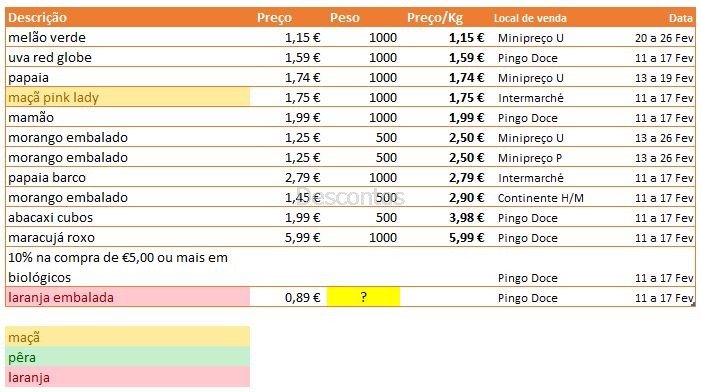This screenshot has width=701, height=392.
Task: Click the yellow question mark cell
Action: tap(363, 297)
